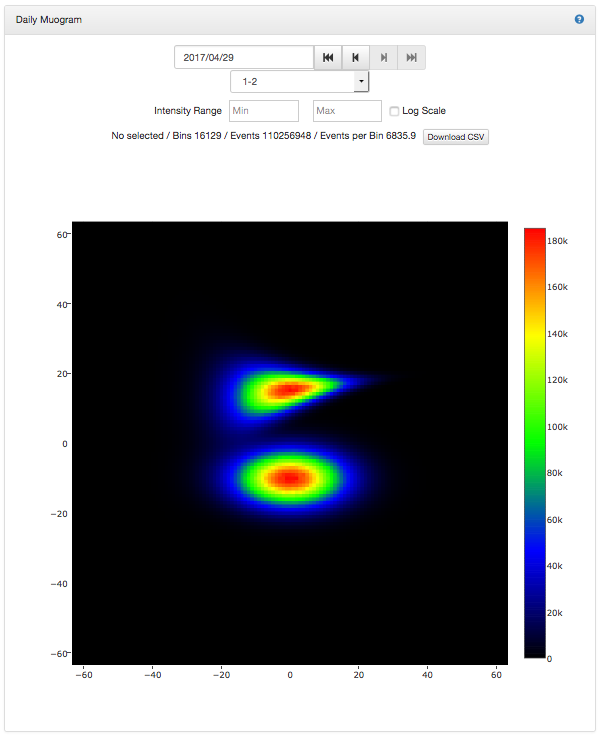The width and height of the screenshot is (600, 737).
Task: Click the lower red hotspot in heatmap
Action: (290, 478)
